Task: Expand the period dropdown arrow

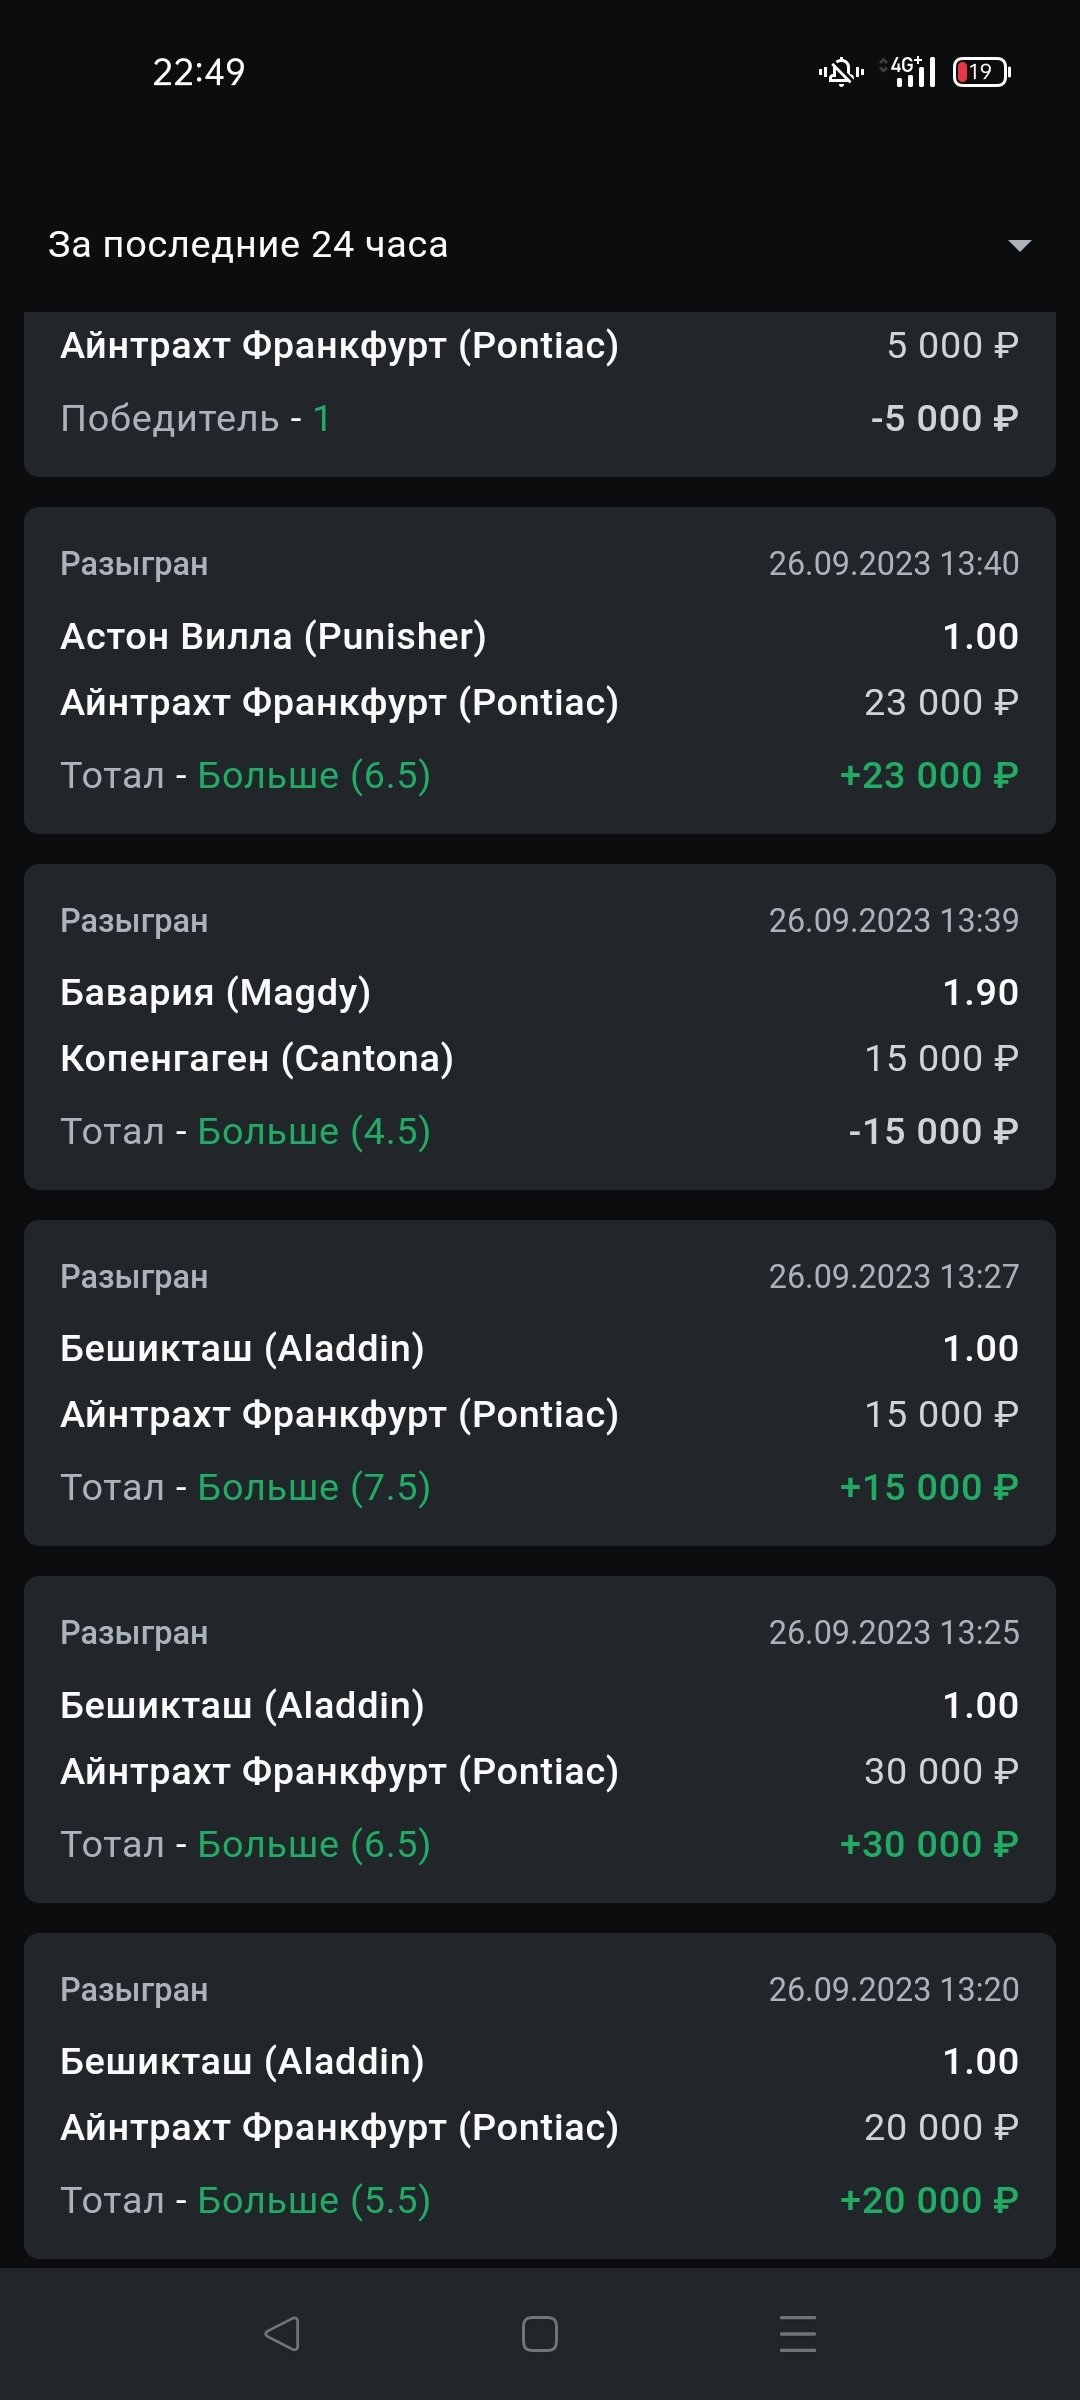Action: click(1019, 245)
